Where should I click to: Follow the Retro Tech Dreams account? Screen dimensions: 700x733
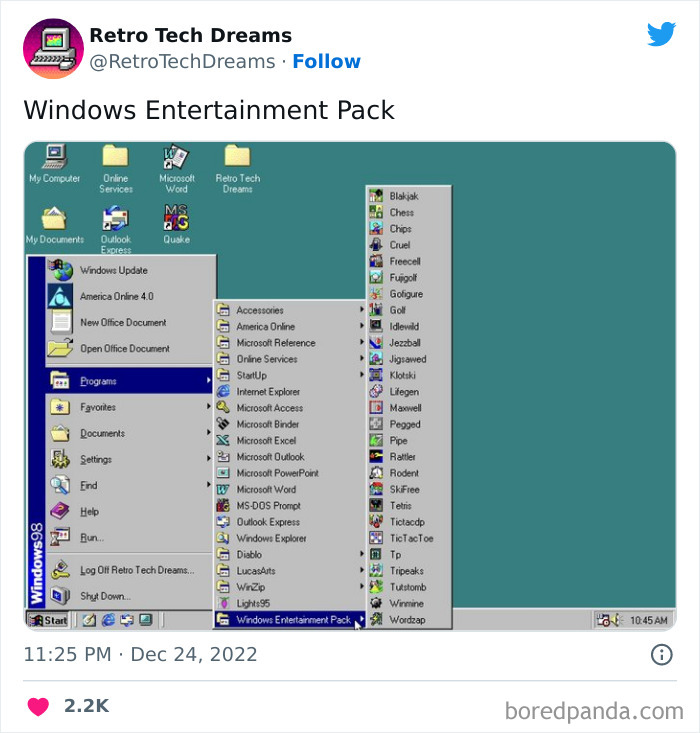click(326, 61)
